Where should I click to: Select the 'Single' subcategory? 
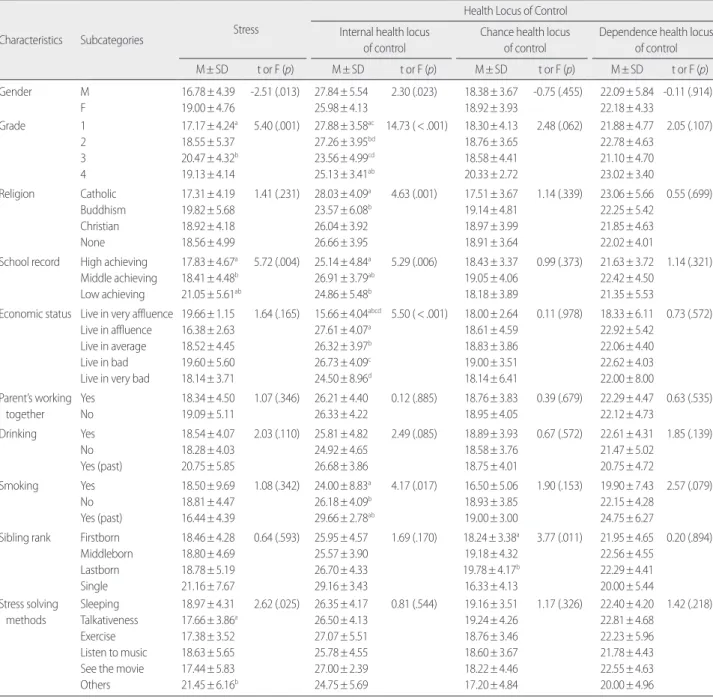tap(94, 586)
